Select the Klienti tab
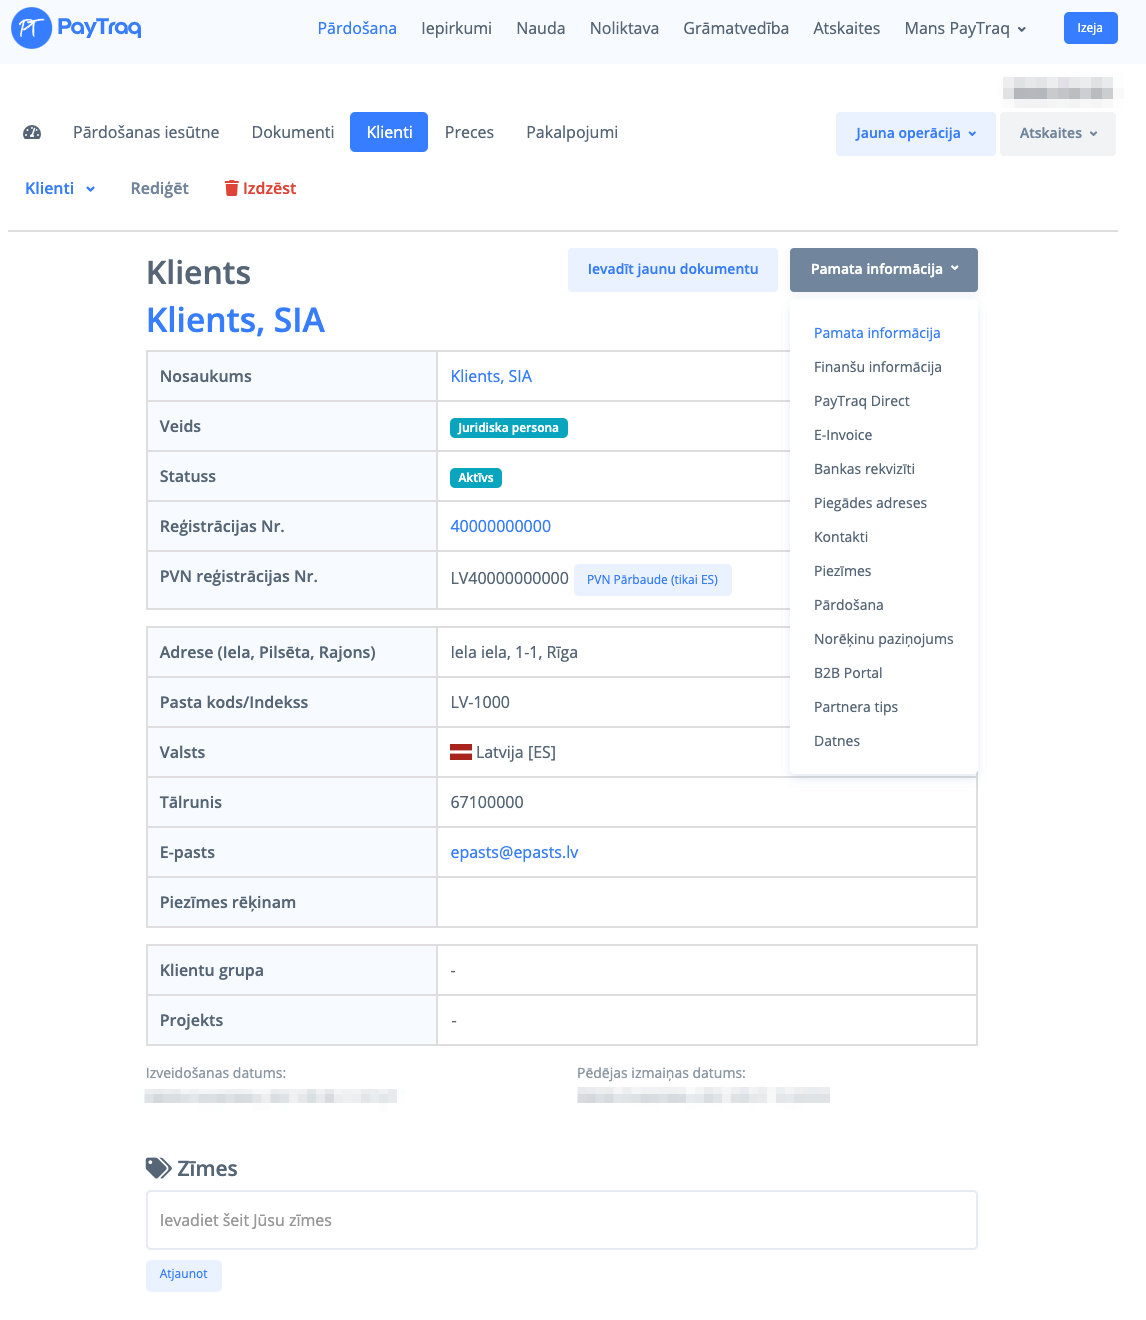1146x1320 pixels. pos(389,132)
